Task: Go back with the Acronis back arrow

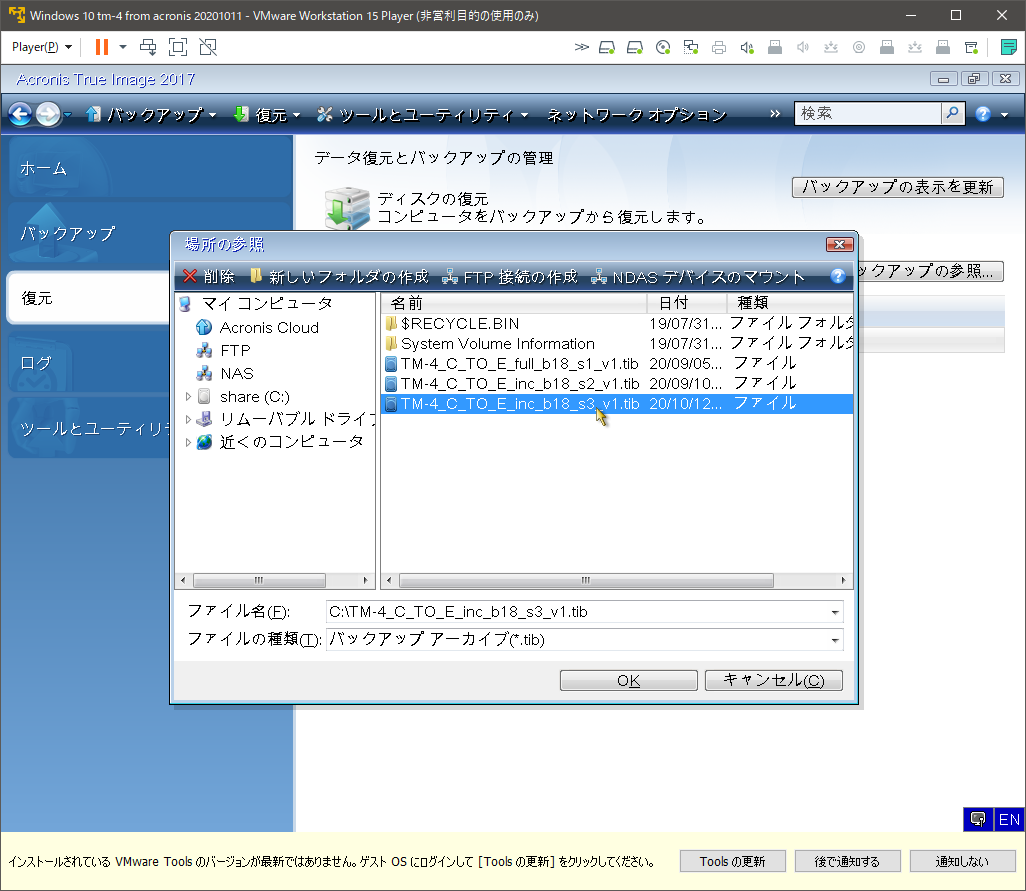Action: (20, 114)
